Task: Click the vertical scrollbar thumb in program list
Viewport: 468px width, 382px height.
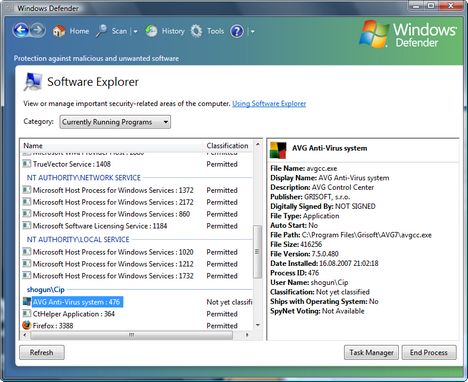Action: pyautogui.click(x=258, y=252)
